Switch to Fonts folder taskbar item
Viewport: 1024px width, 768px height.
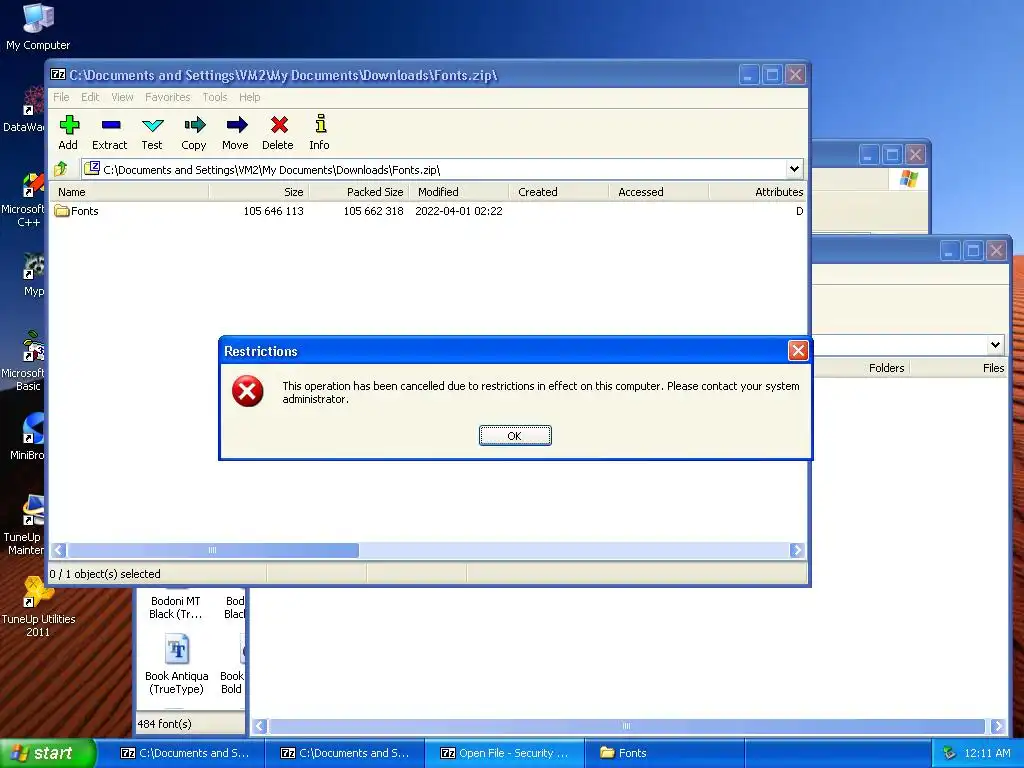[664, 753]
